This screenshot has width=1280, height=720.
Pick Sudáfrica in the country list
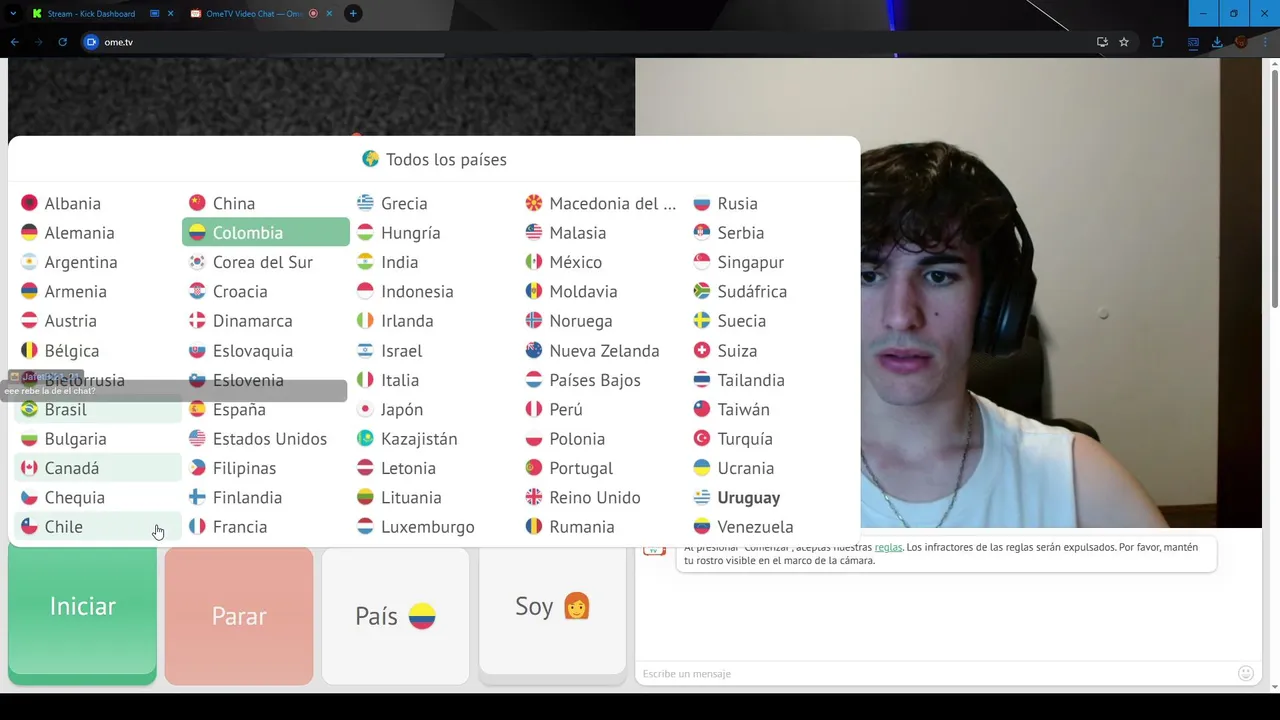coord(769,291)
